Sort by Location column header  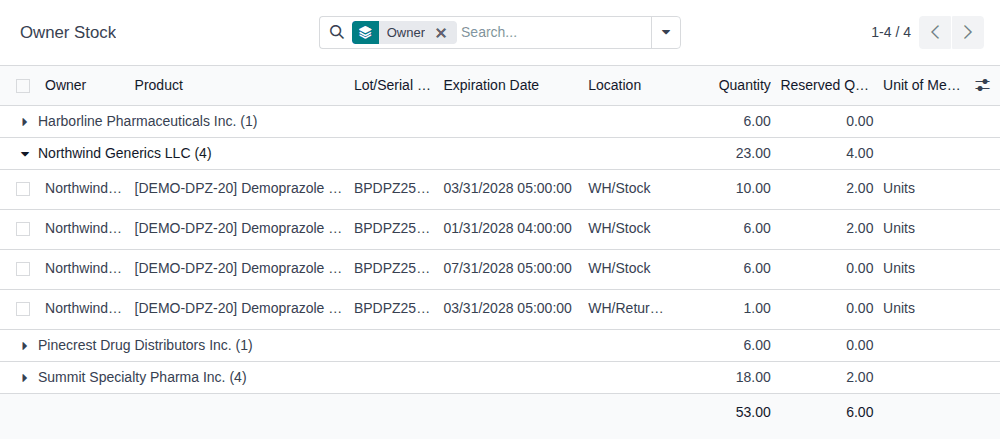coord(615,86)
